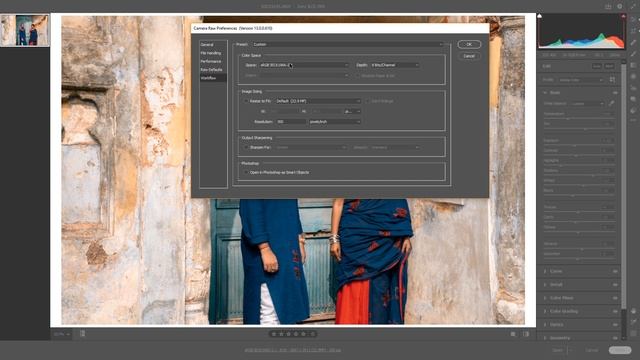This screenshot has width=640, height=360.
Task: Open preferences gear icon at top
Action: [x=620, y=6]
